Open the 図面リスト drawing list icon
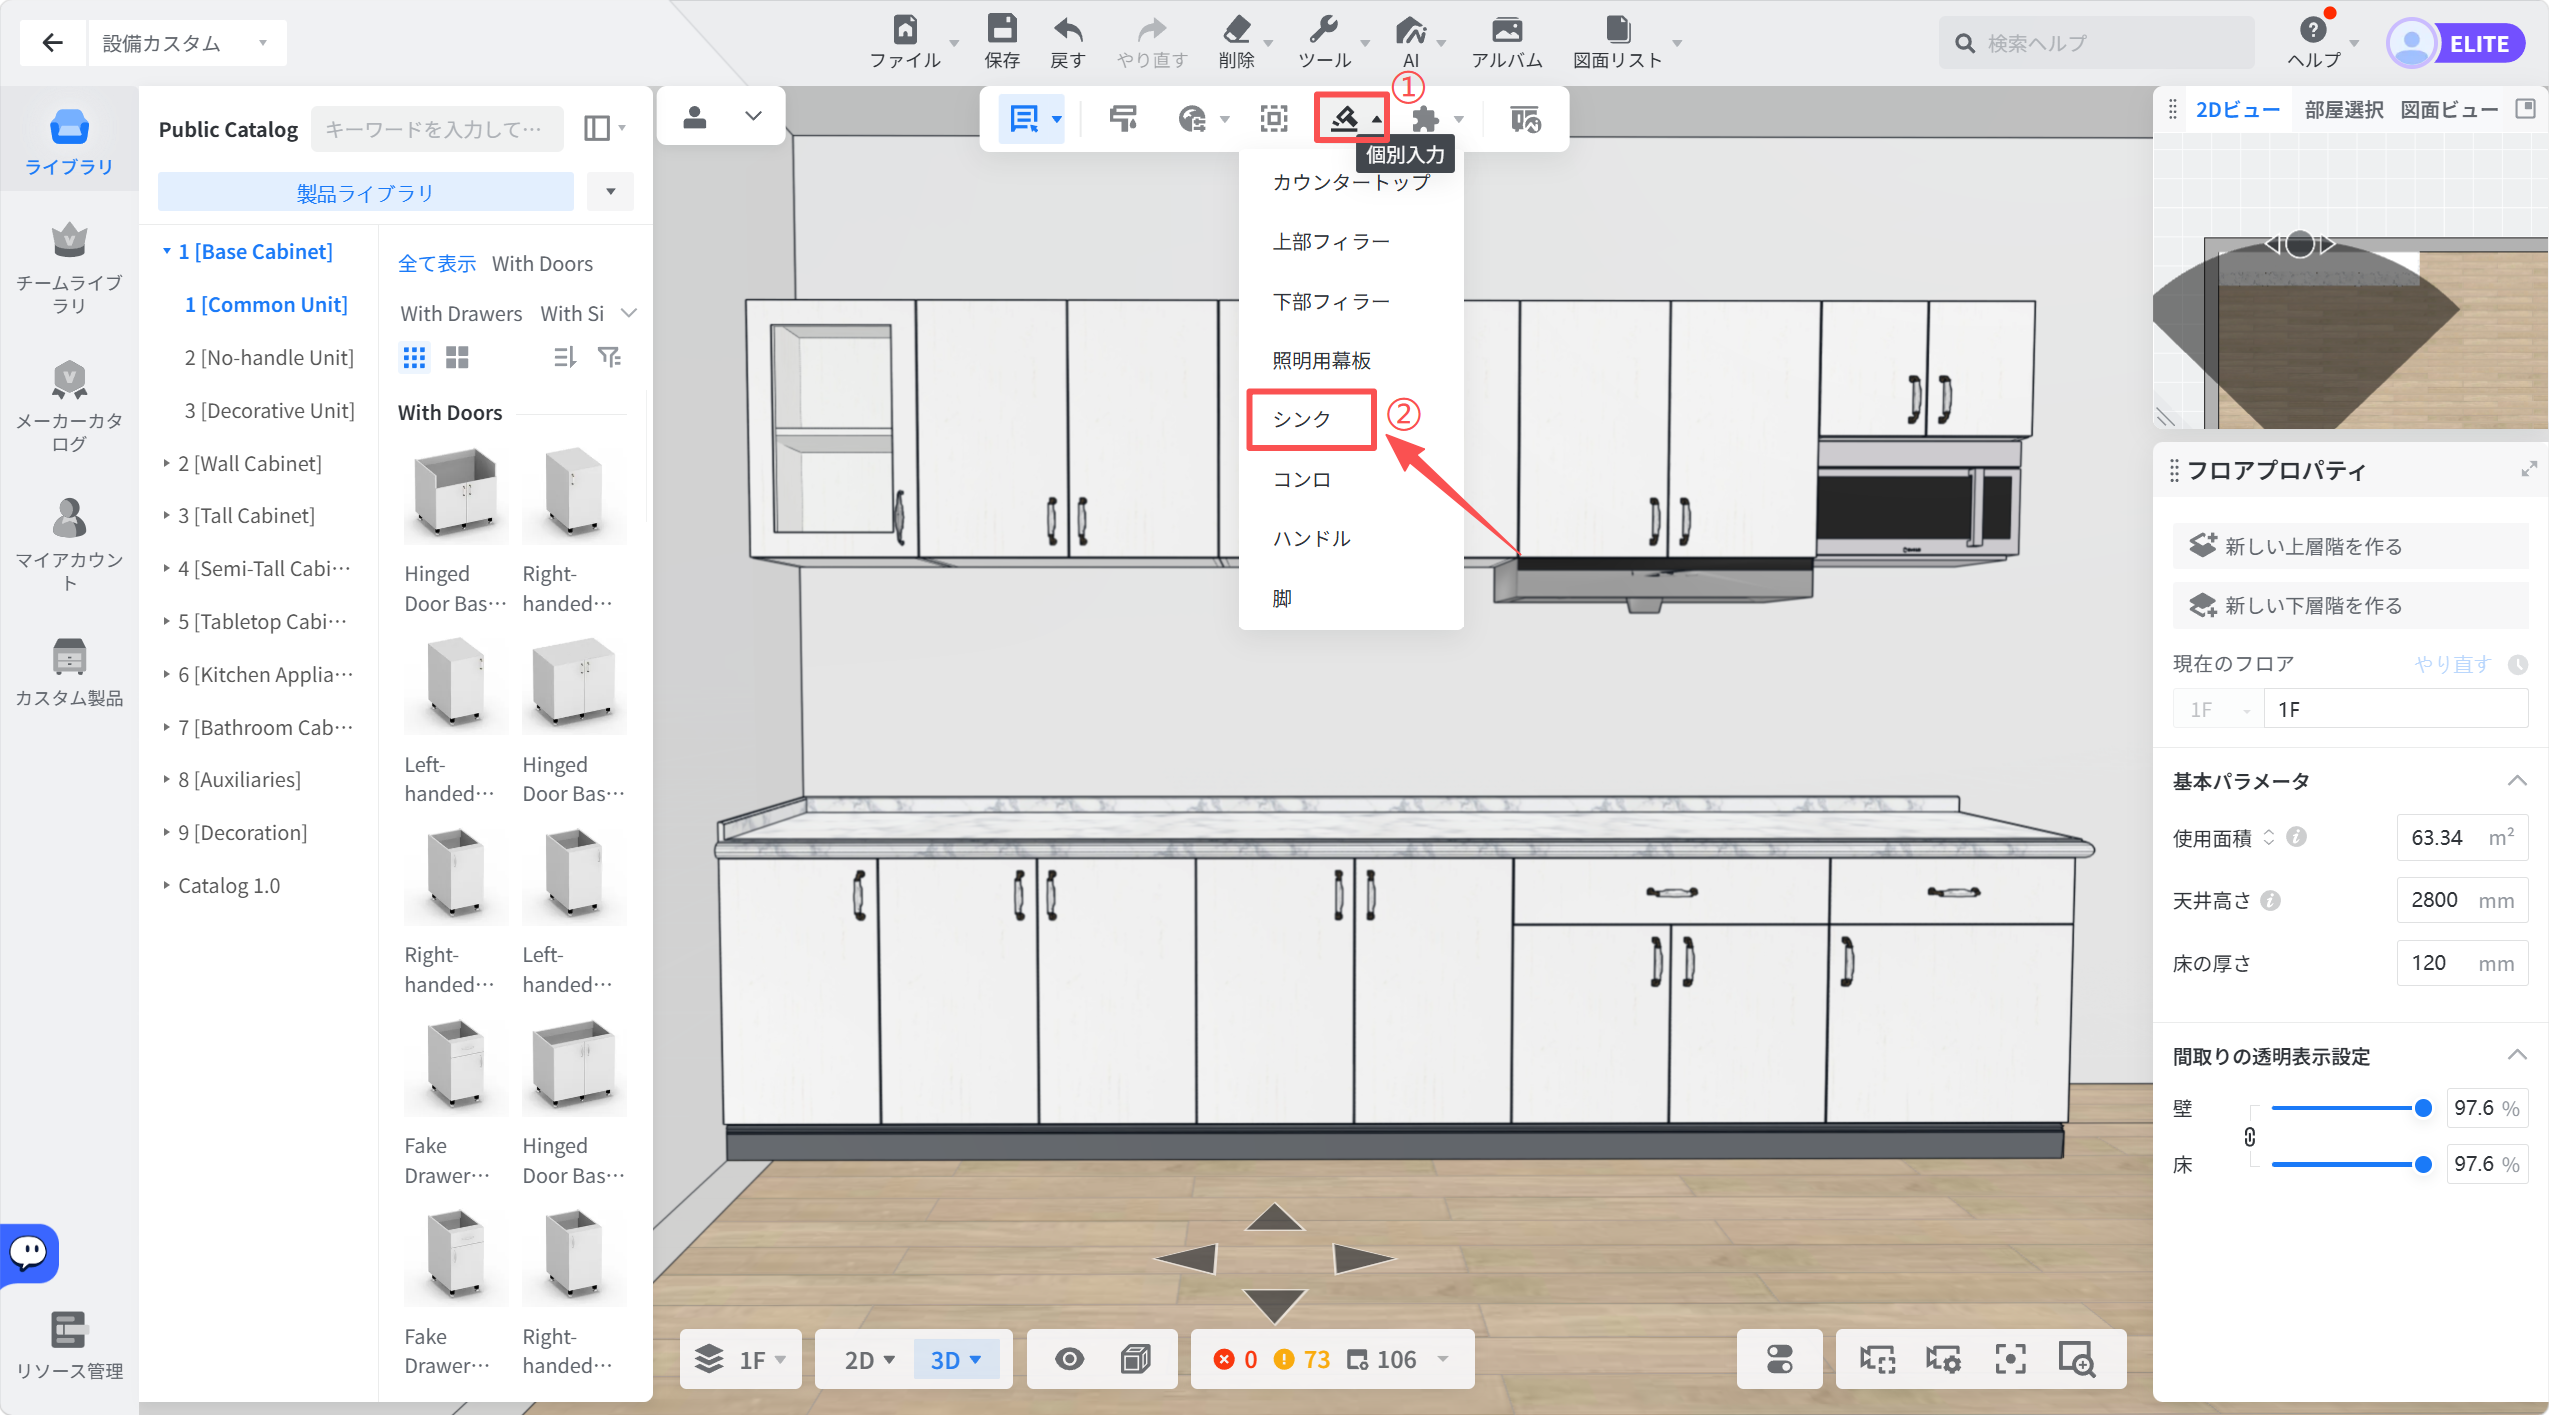 pos(1618,30)
